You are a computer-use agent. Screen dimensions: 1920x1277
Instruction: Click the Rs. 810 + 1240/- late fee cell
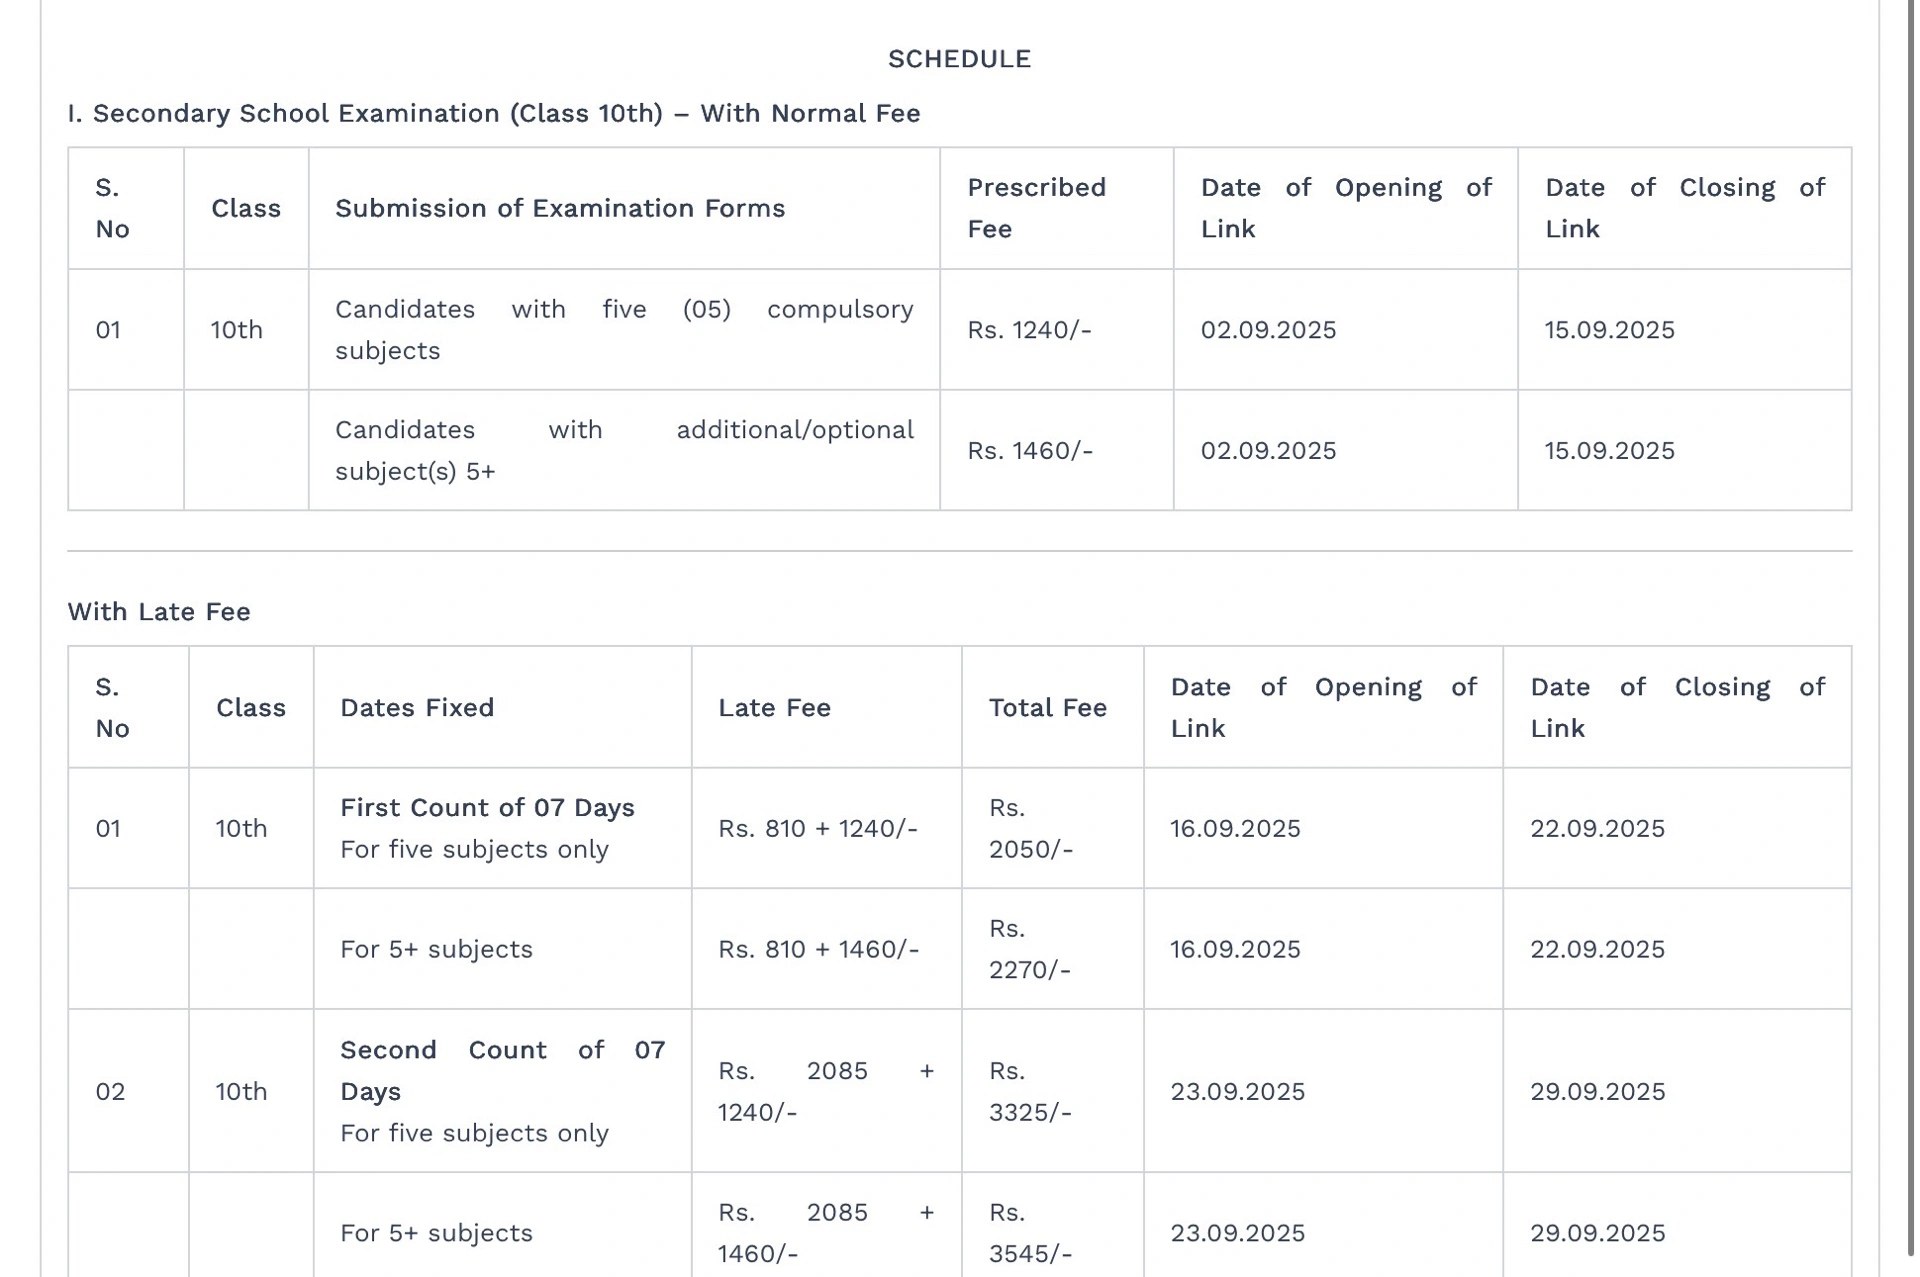817,829
